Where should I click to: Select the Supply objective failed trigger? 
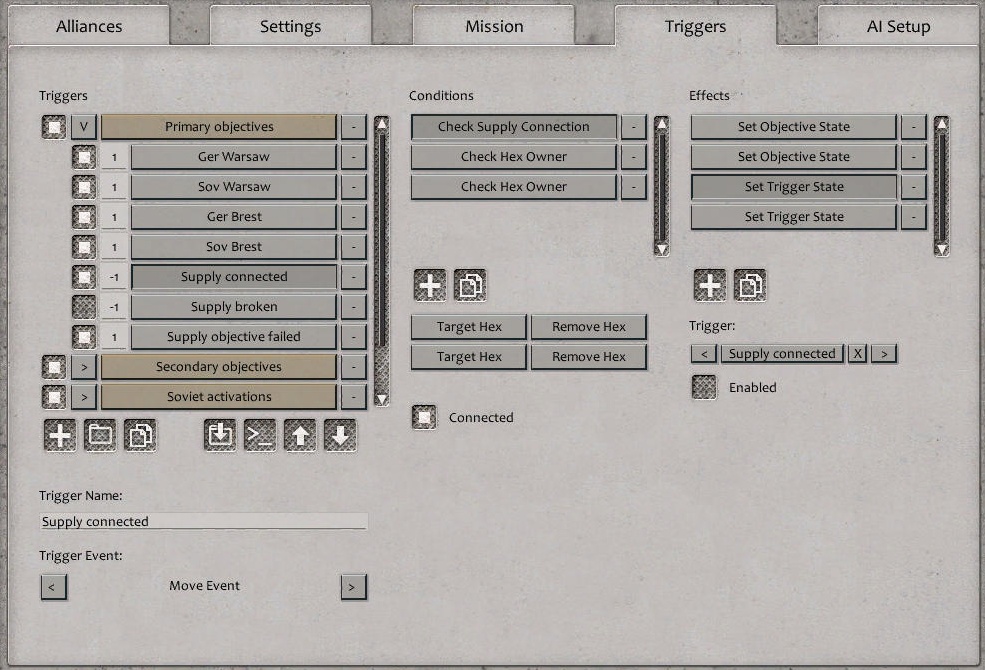click(234, 337)
